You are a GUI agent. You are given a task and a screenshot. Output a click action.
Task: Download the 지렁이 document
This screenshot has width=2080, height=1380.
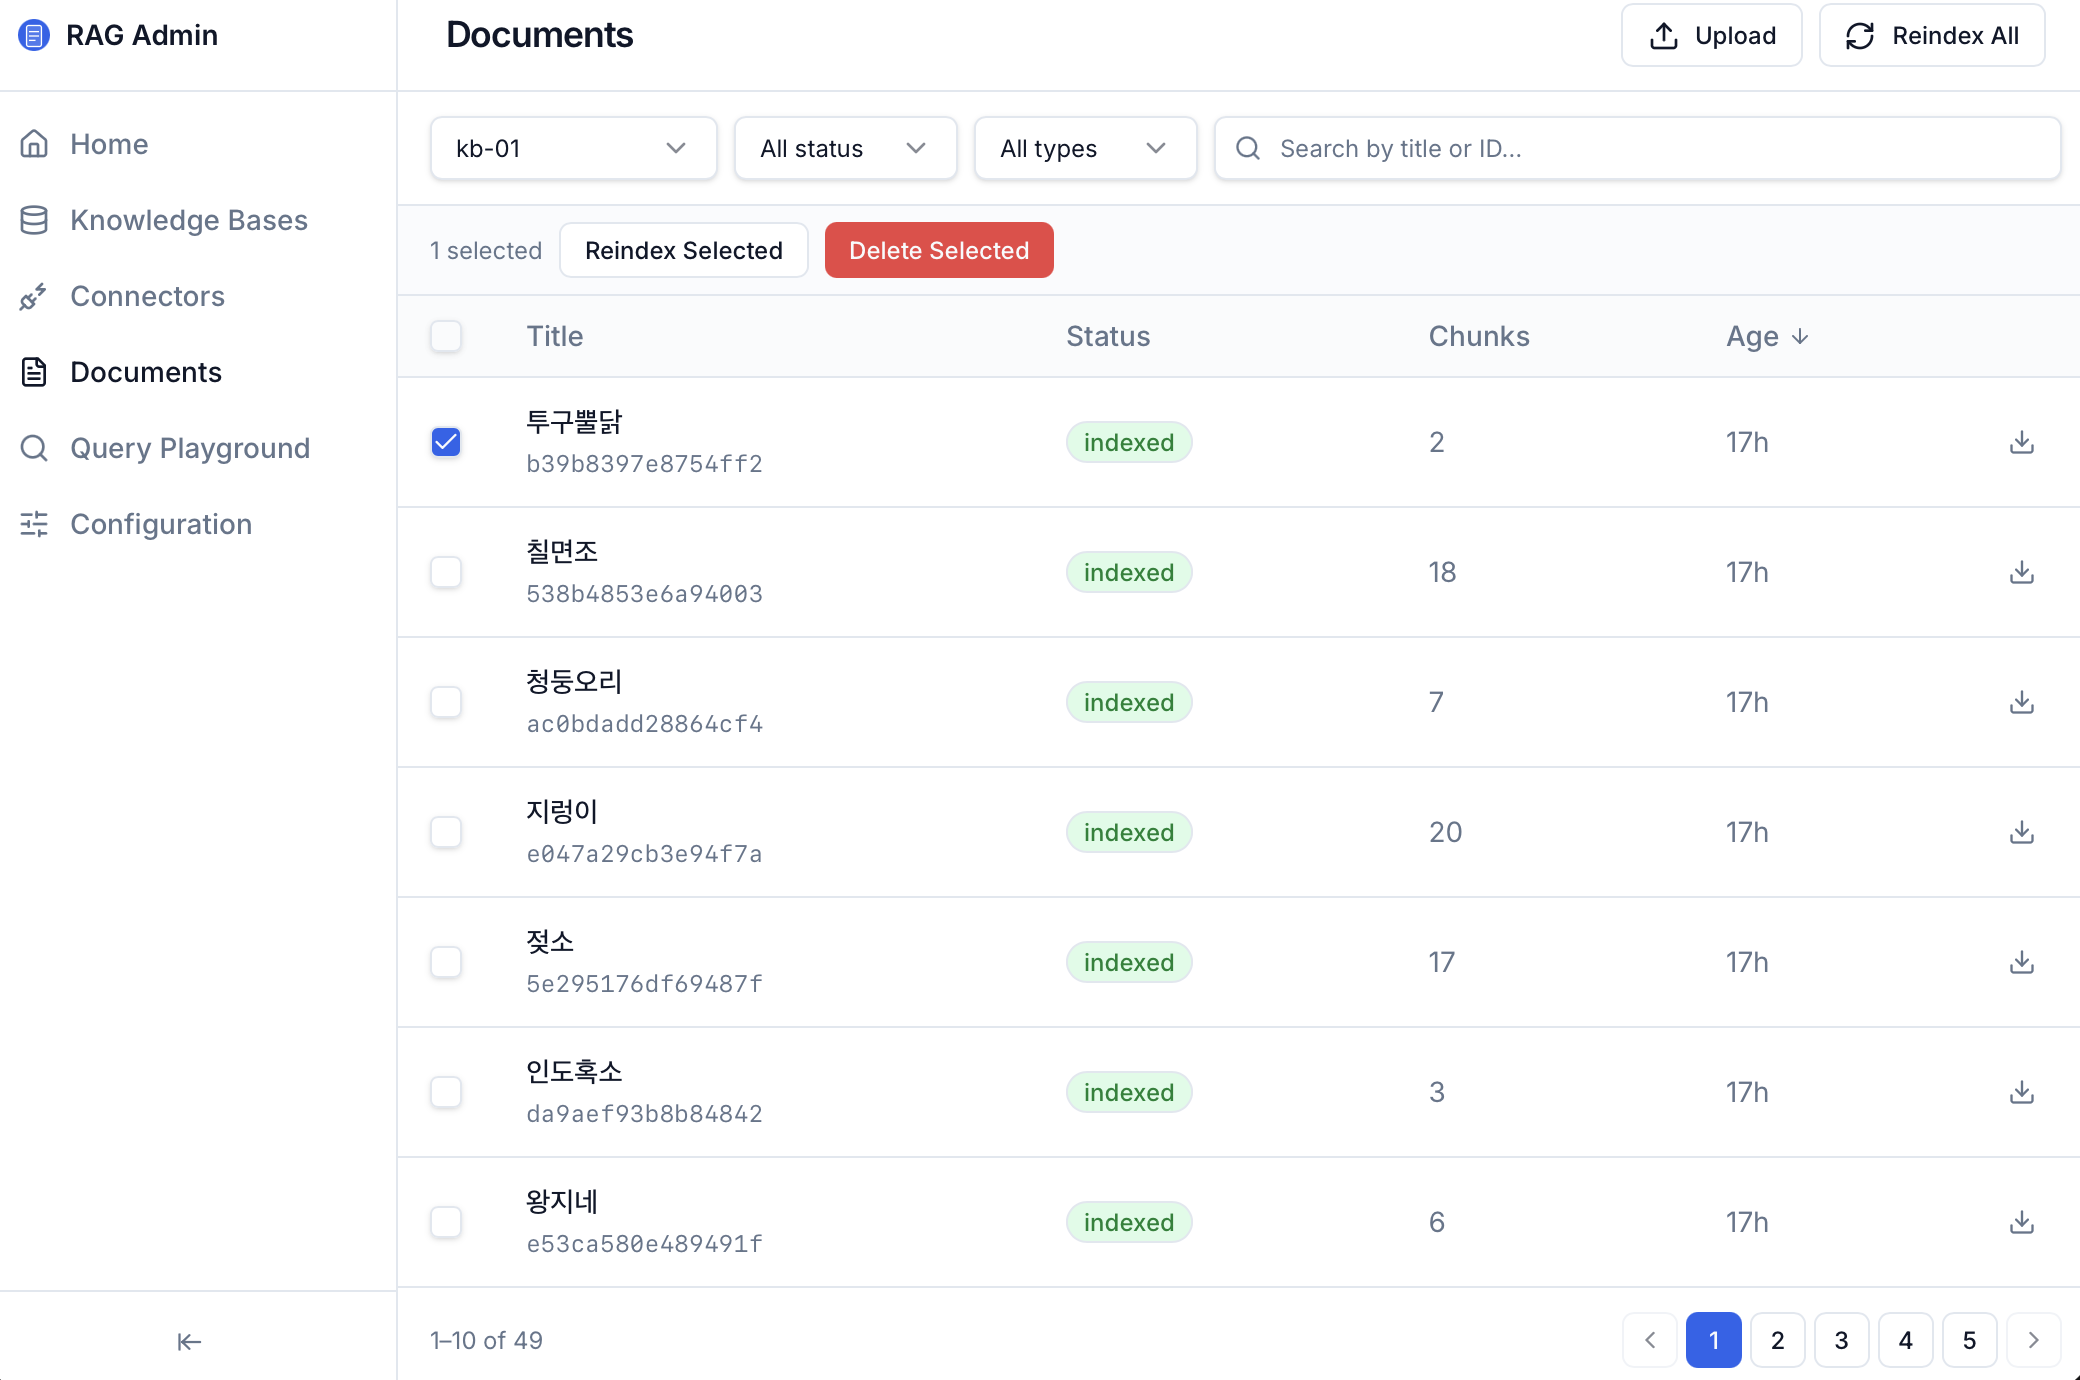pyautogui.click(x=2022, y=832)
